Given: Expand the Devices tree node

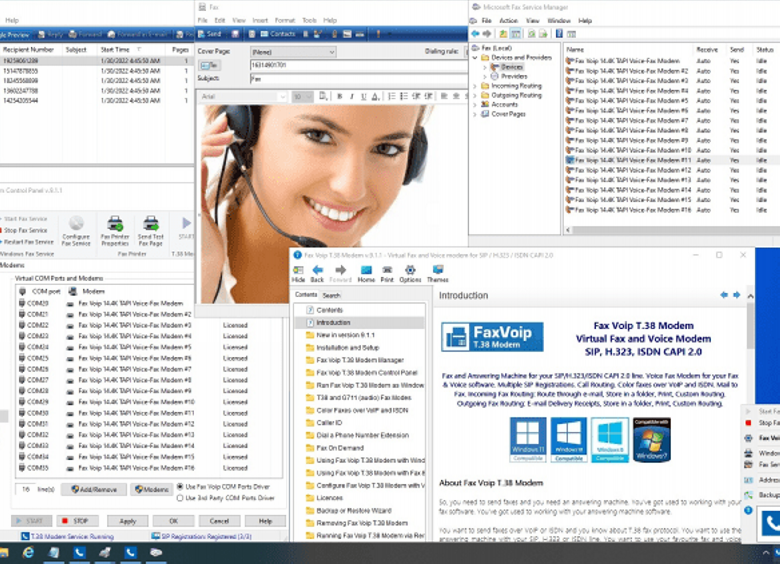Looking at the screenshot, I should (x=485, y=67).
